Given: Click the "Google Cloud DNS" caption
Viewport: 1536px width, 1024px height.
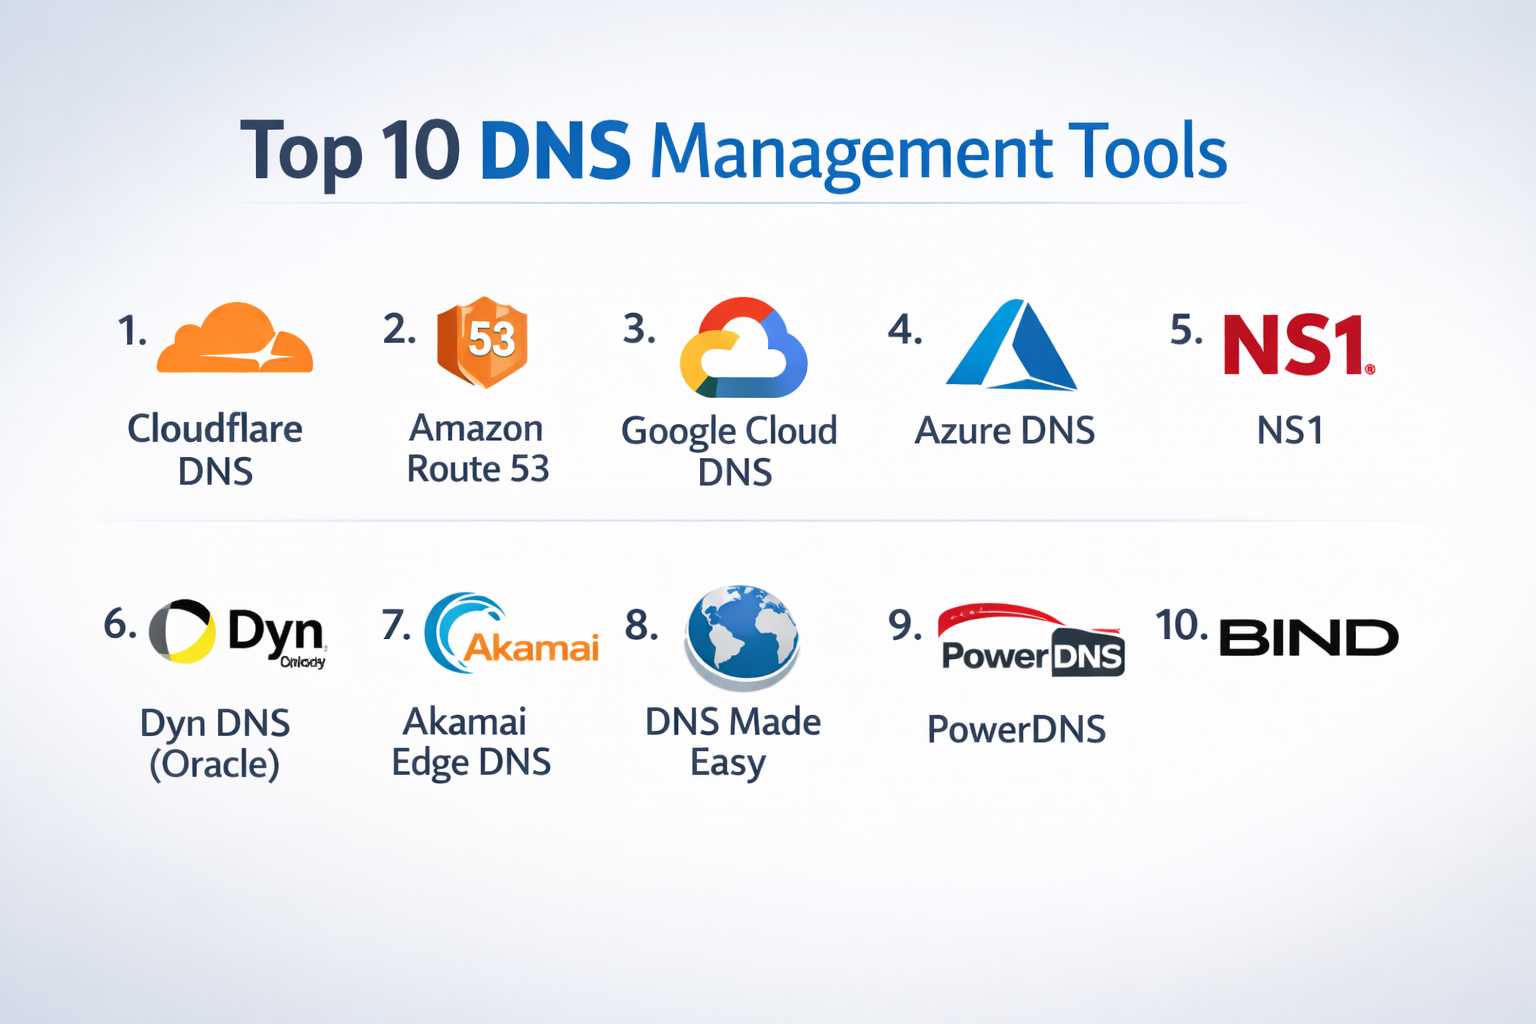Looking at the screenshot, I should point(730,450).
